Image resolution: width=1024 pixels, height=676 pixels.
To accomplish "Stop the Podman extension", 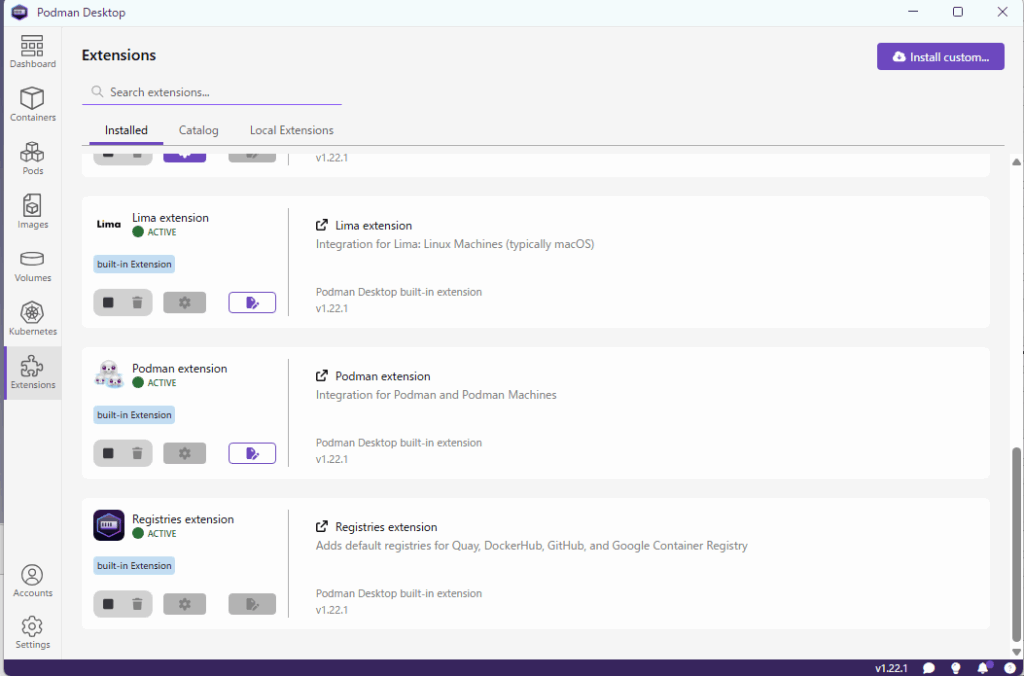I will click(109, 453).
